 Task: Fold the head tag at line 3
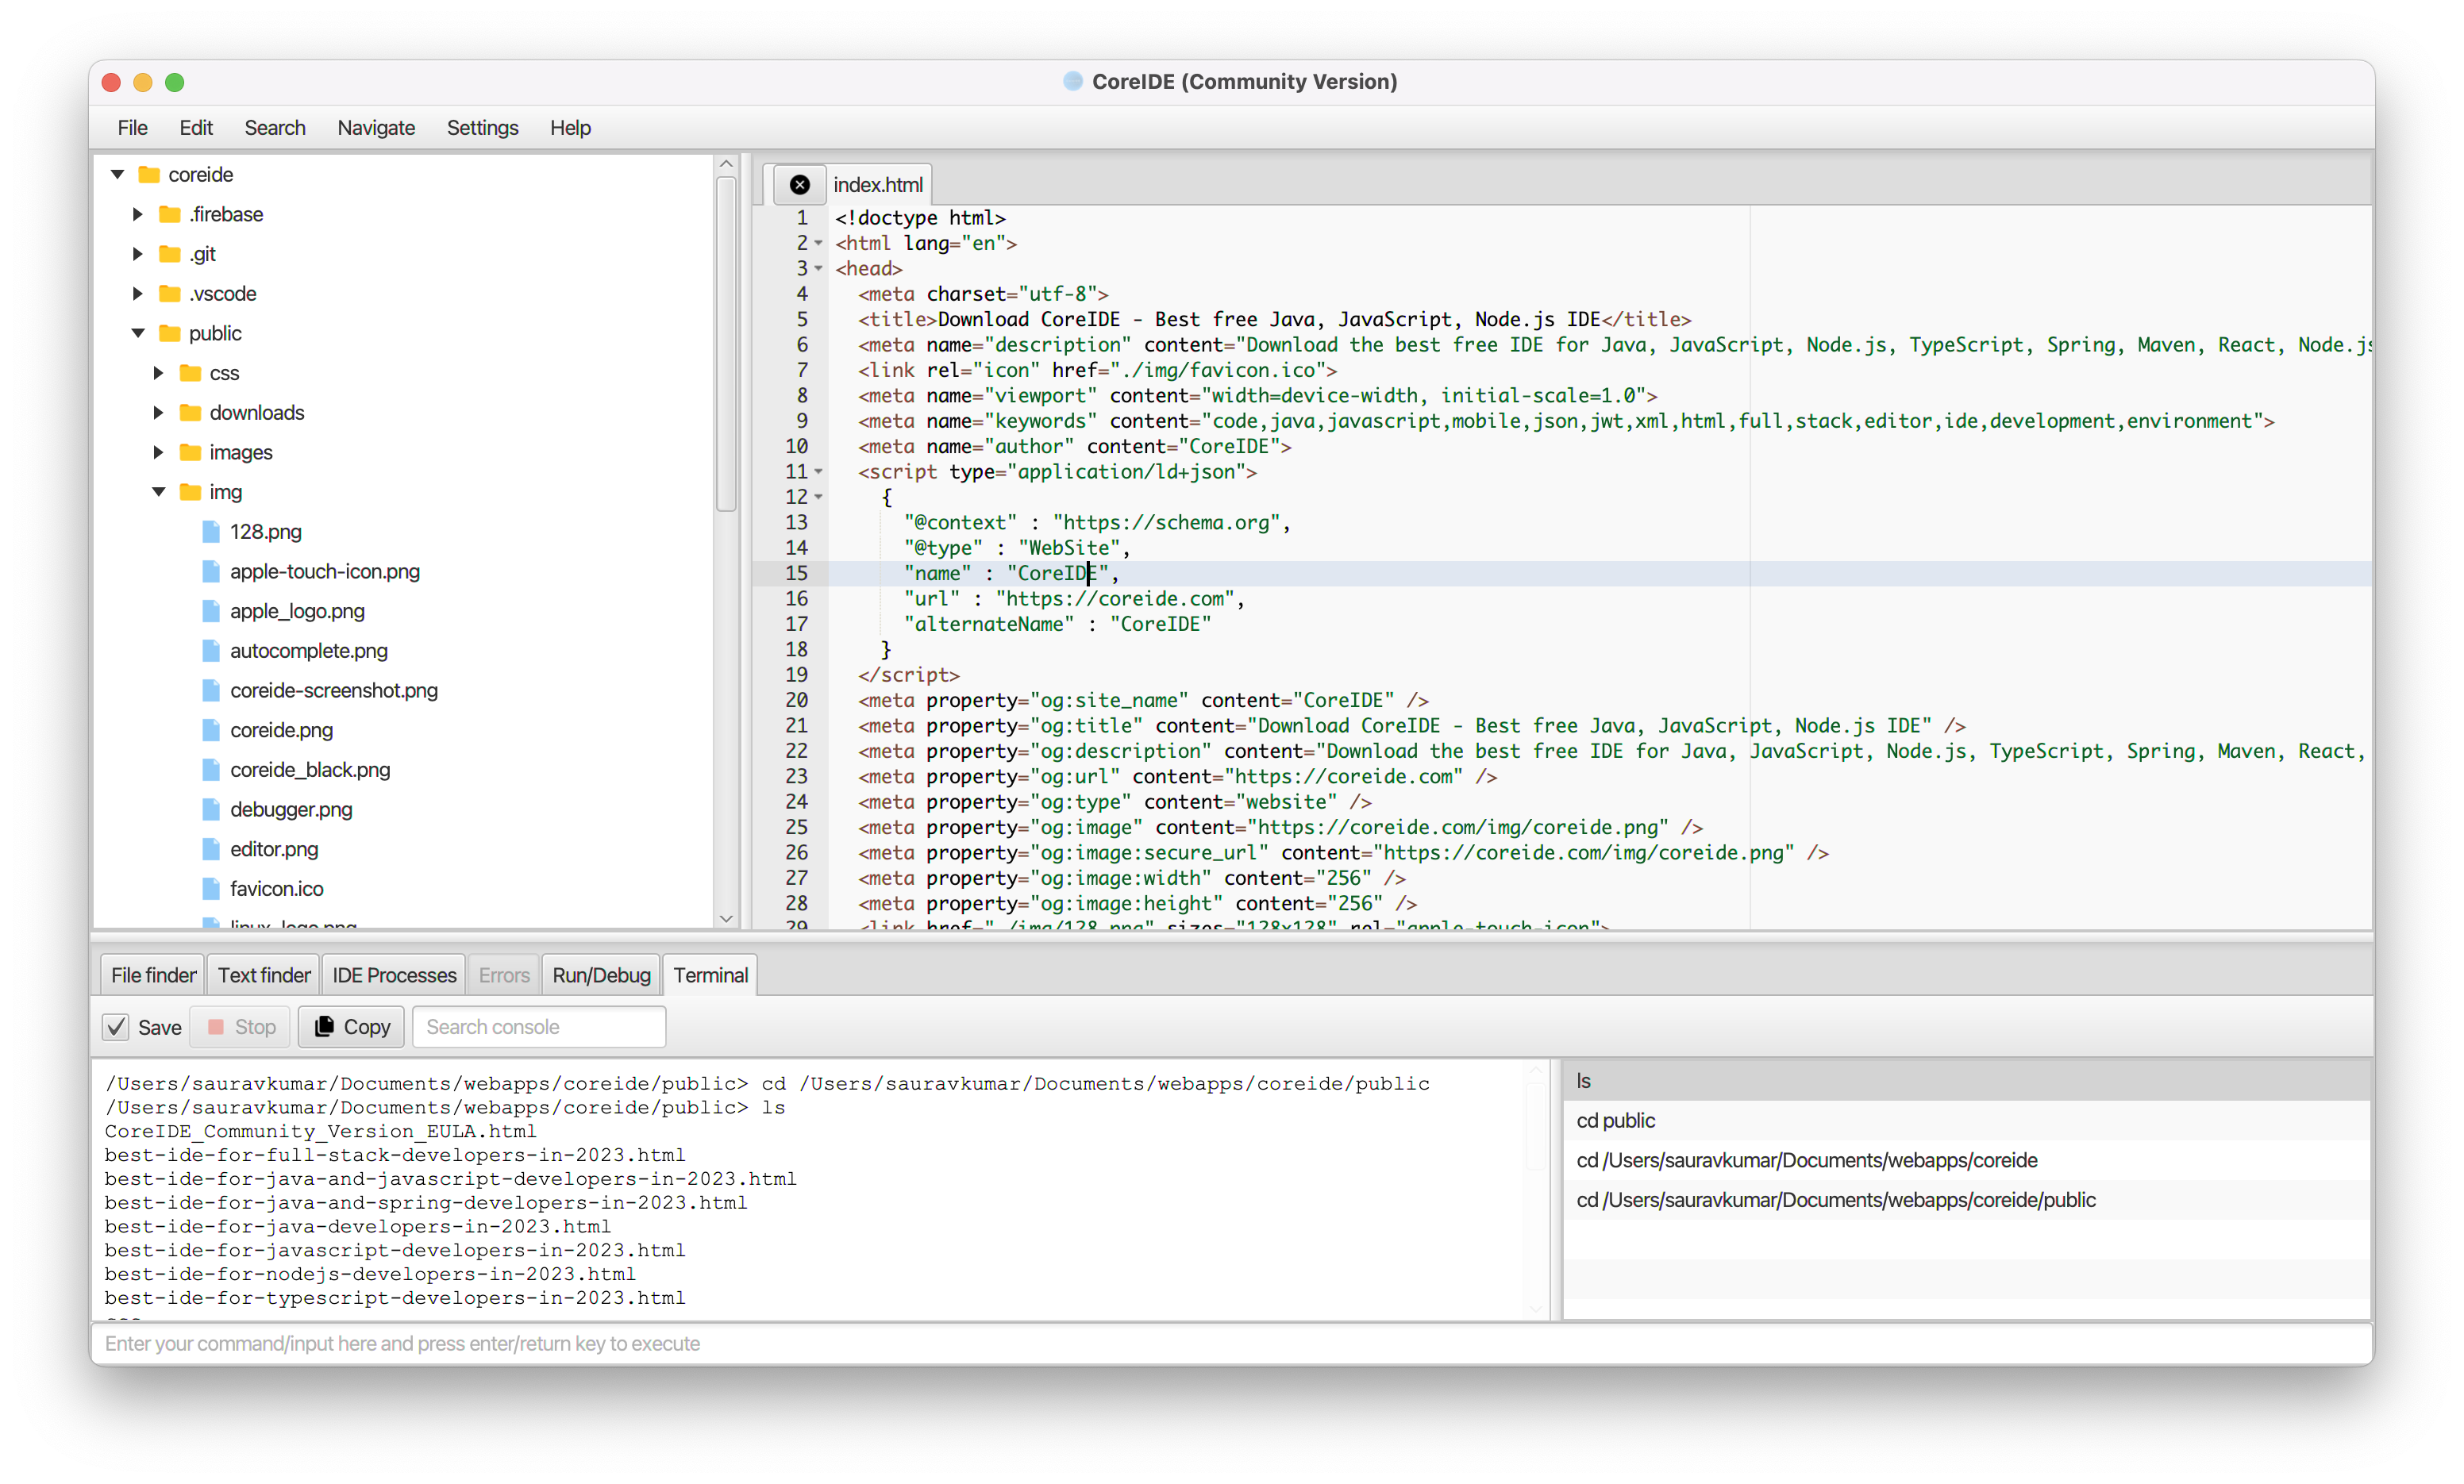coord(819,268)
